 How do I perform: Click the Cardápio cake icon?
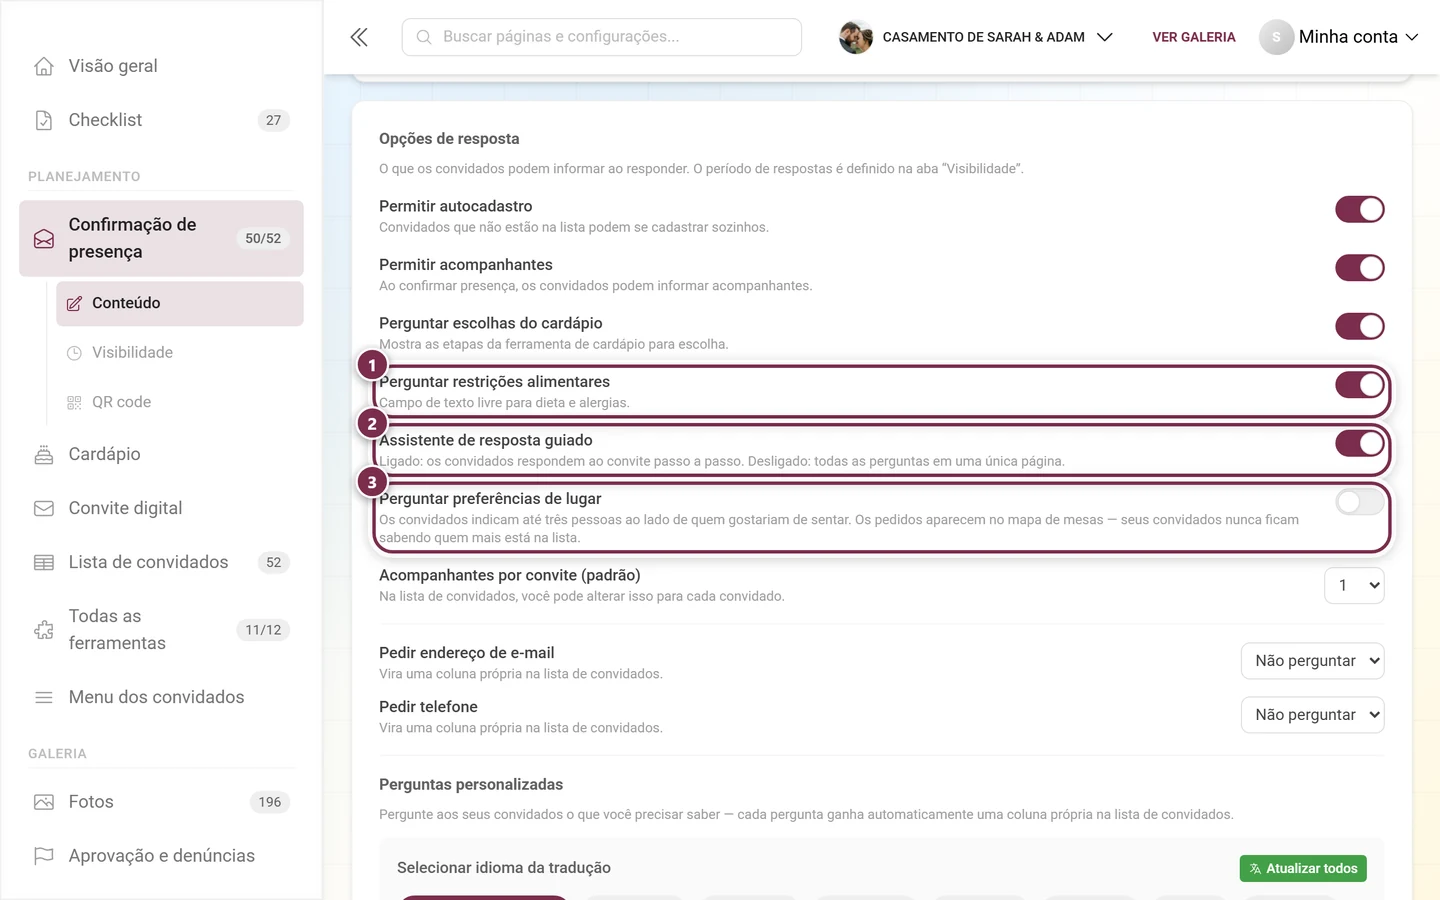44,454
